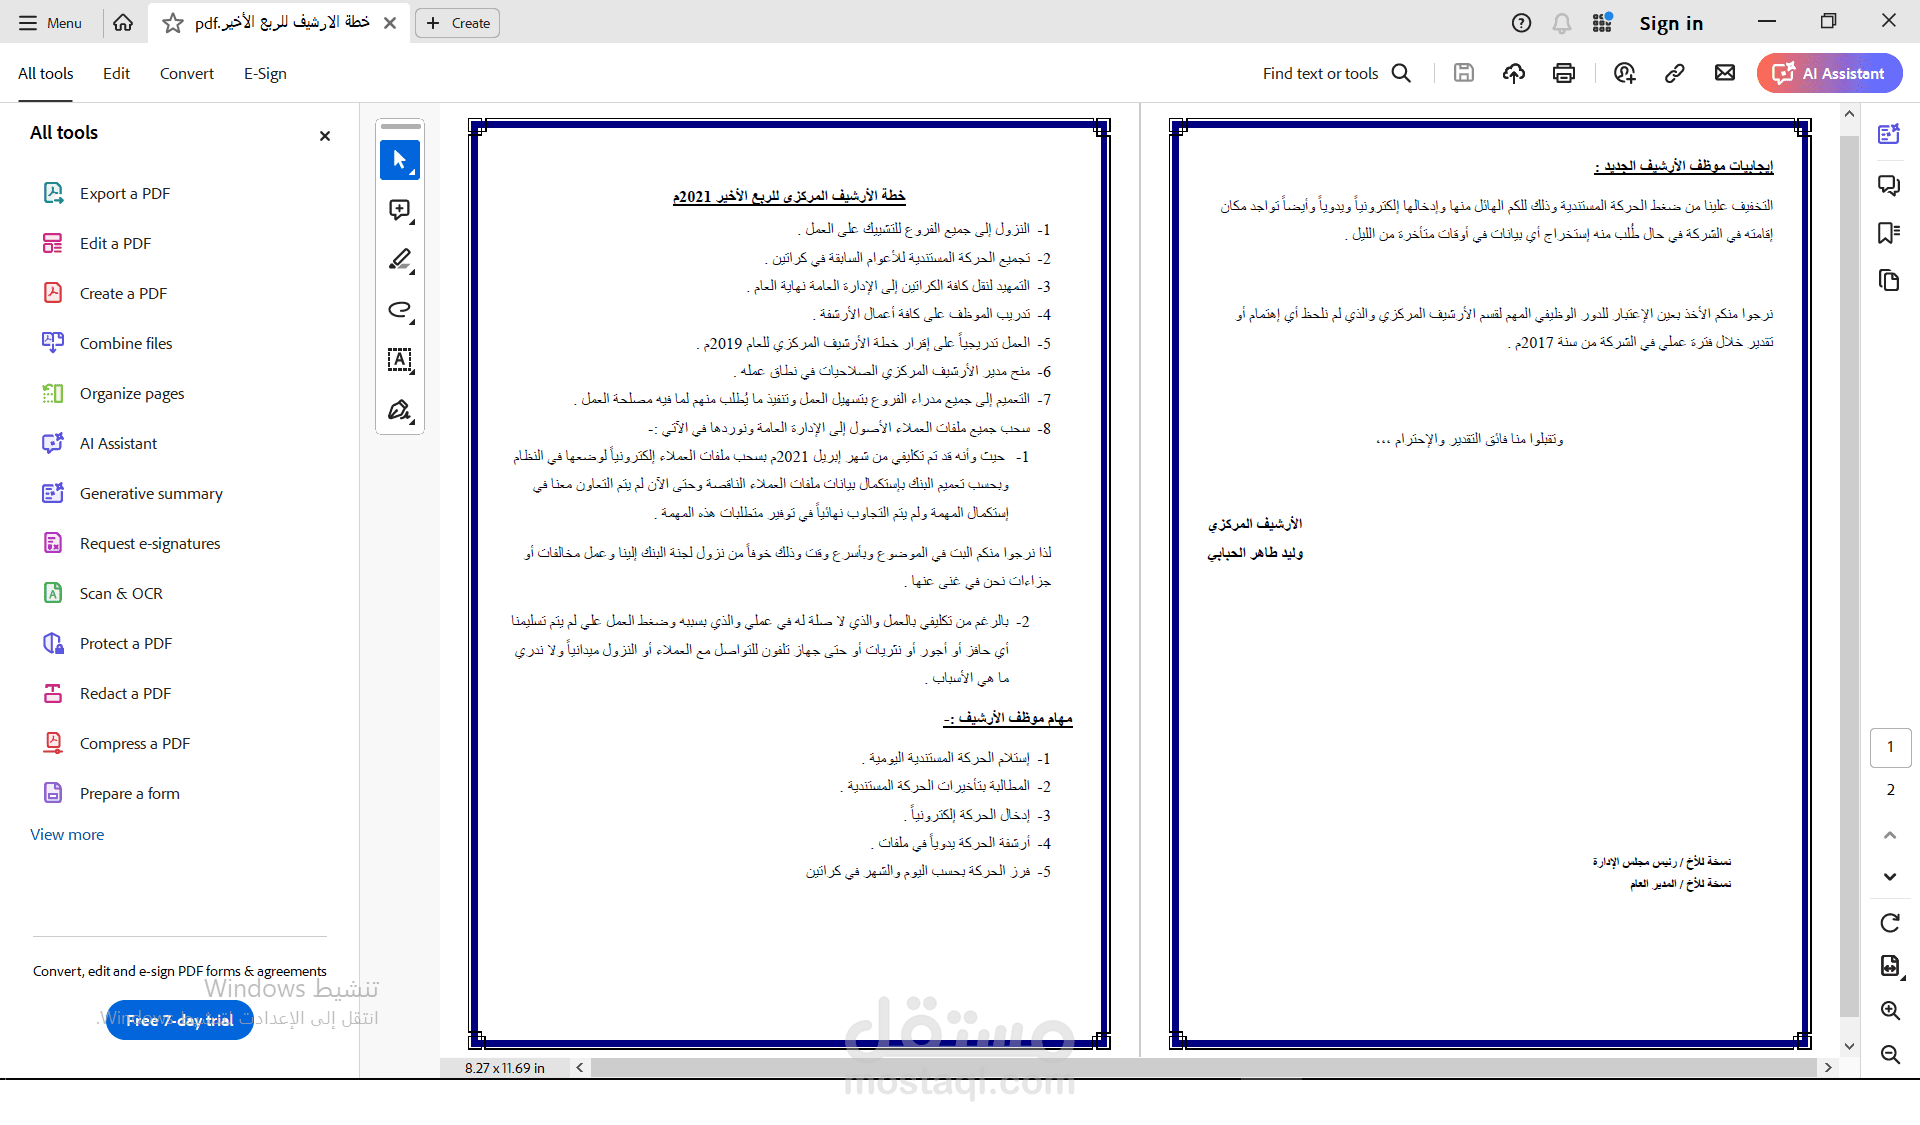Viewport: 1920px width, 1125px height.
Task: Open the notifications bell icon
Action: pos(1562,23)
